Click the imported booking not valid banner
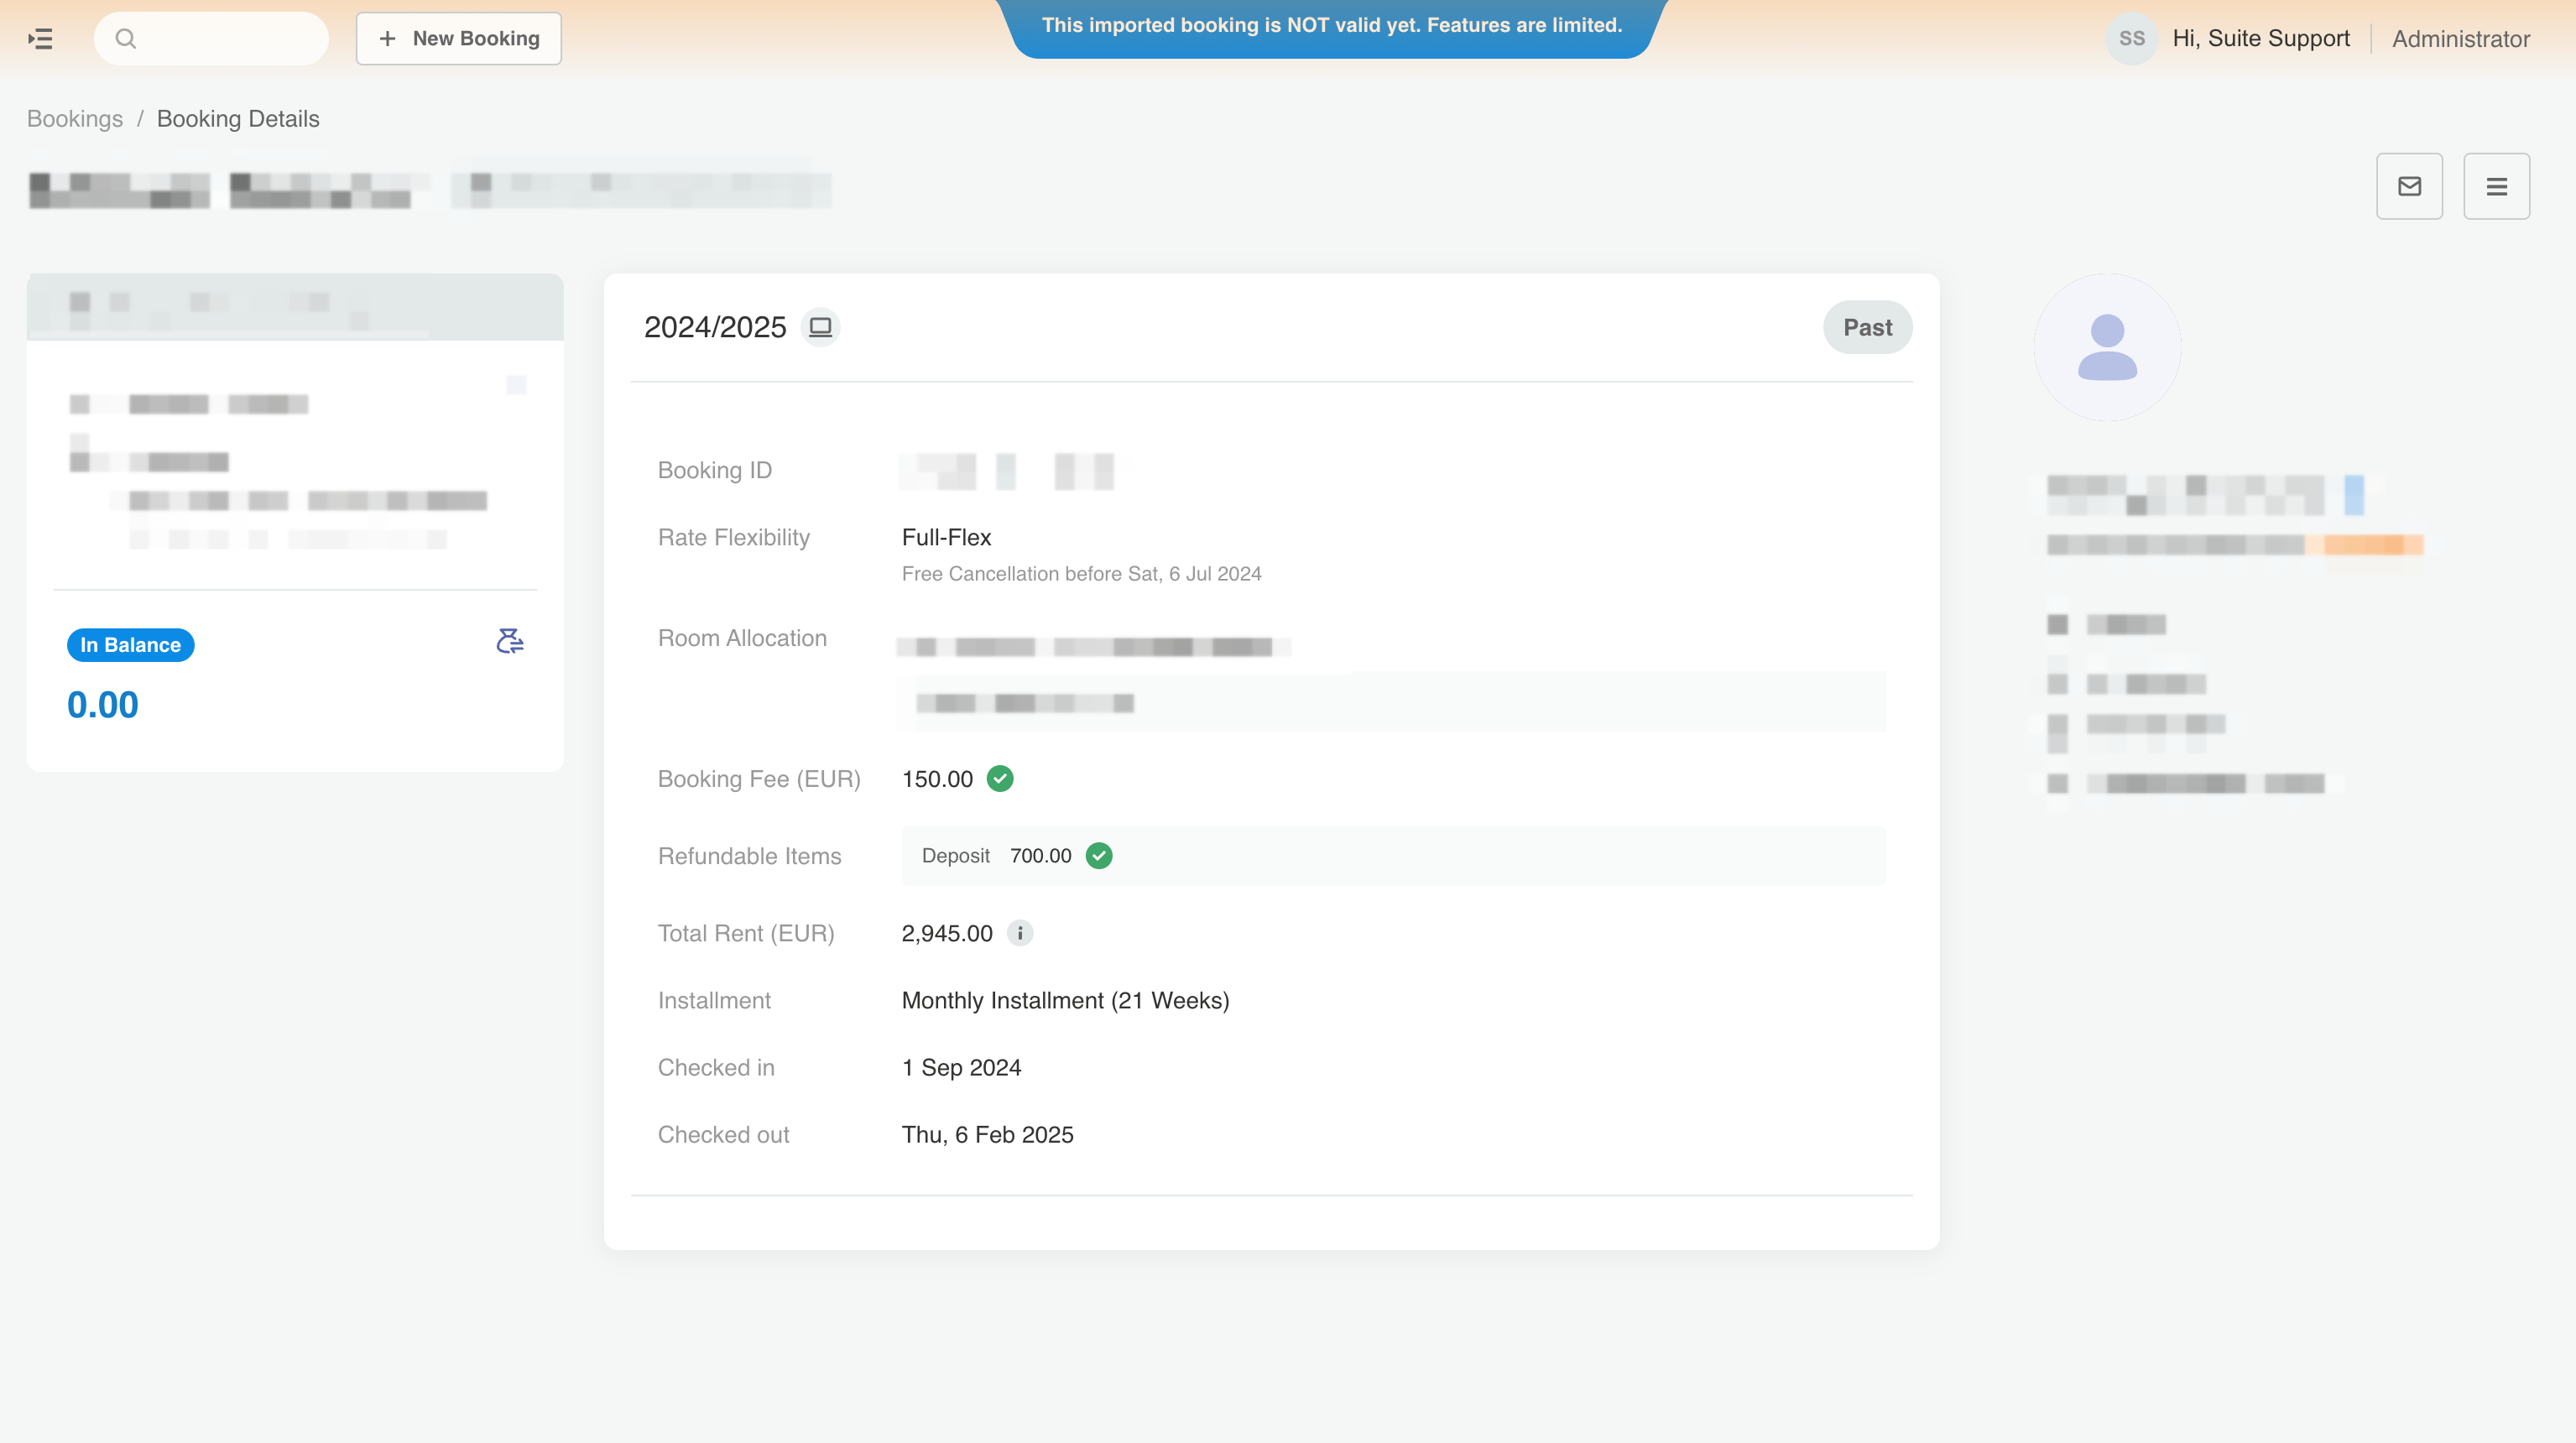 [x=1331, y=26]
